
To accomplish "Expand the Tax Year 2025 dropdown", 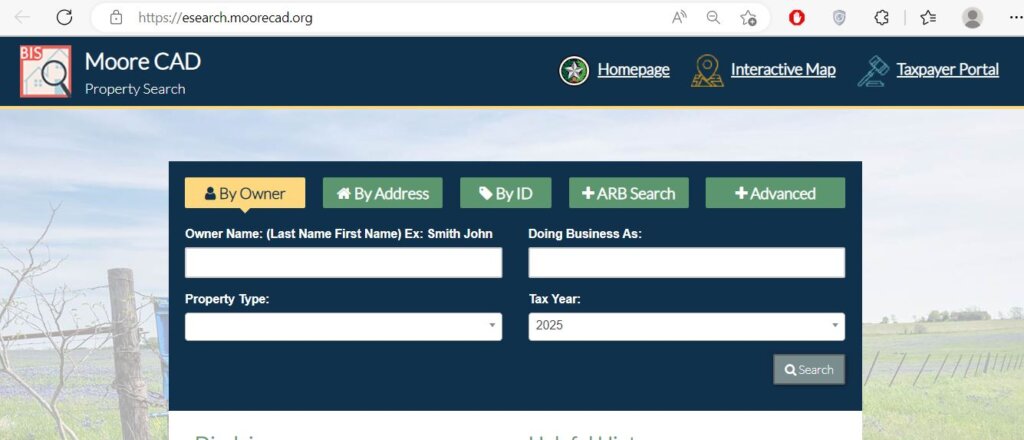I will 686,326.
